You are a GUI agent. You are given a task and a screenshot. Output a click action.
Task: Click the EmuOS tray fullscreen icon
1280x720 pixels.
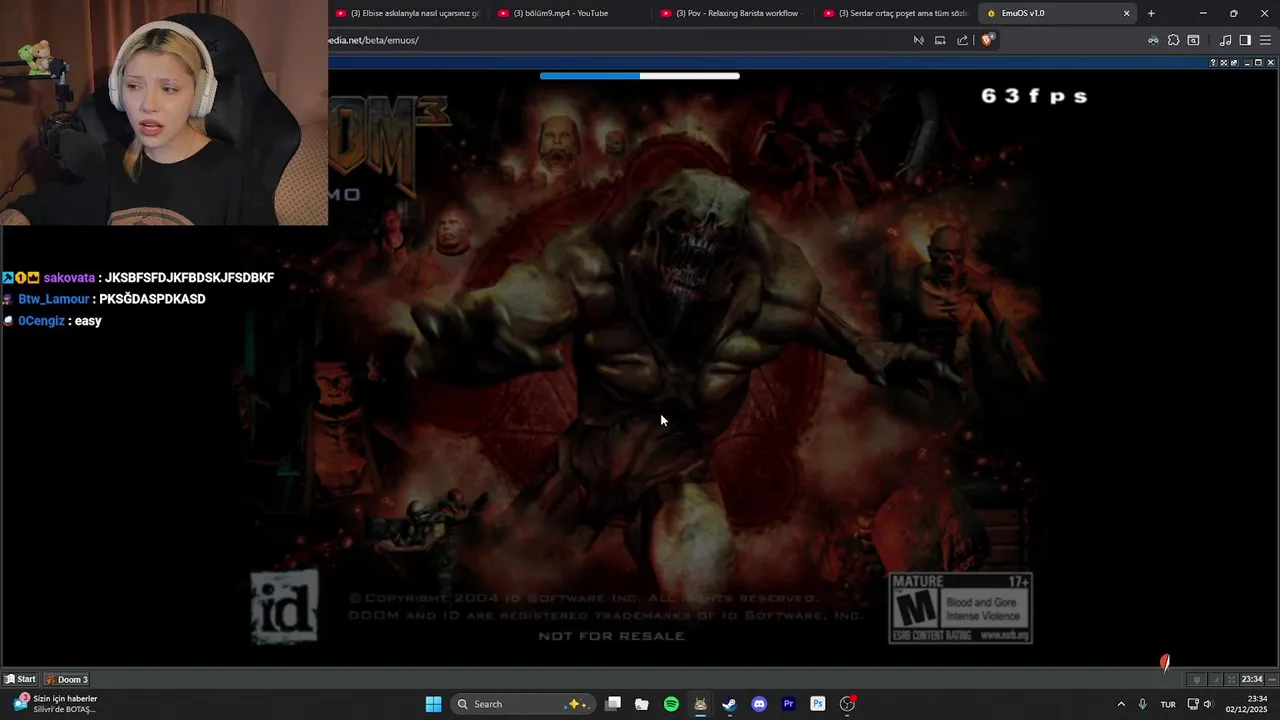[1231, 679]
